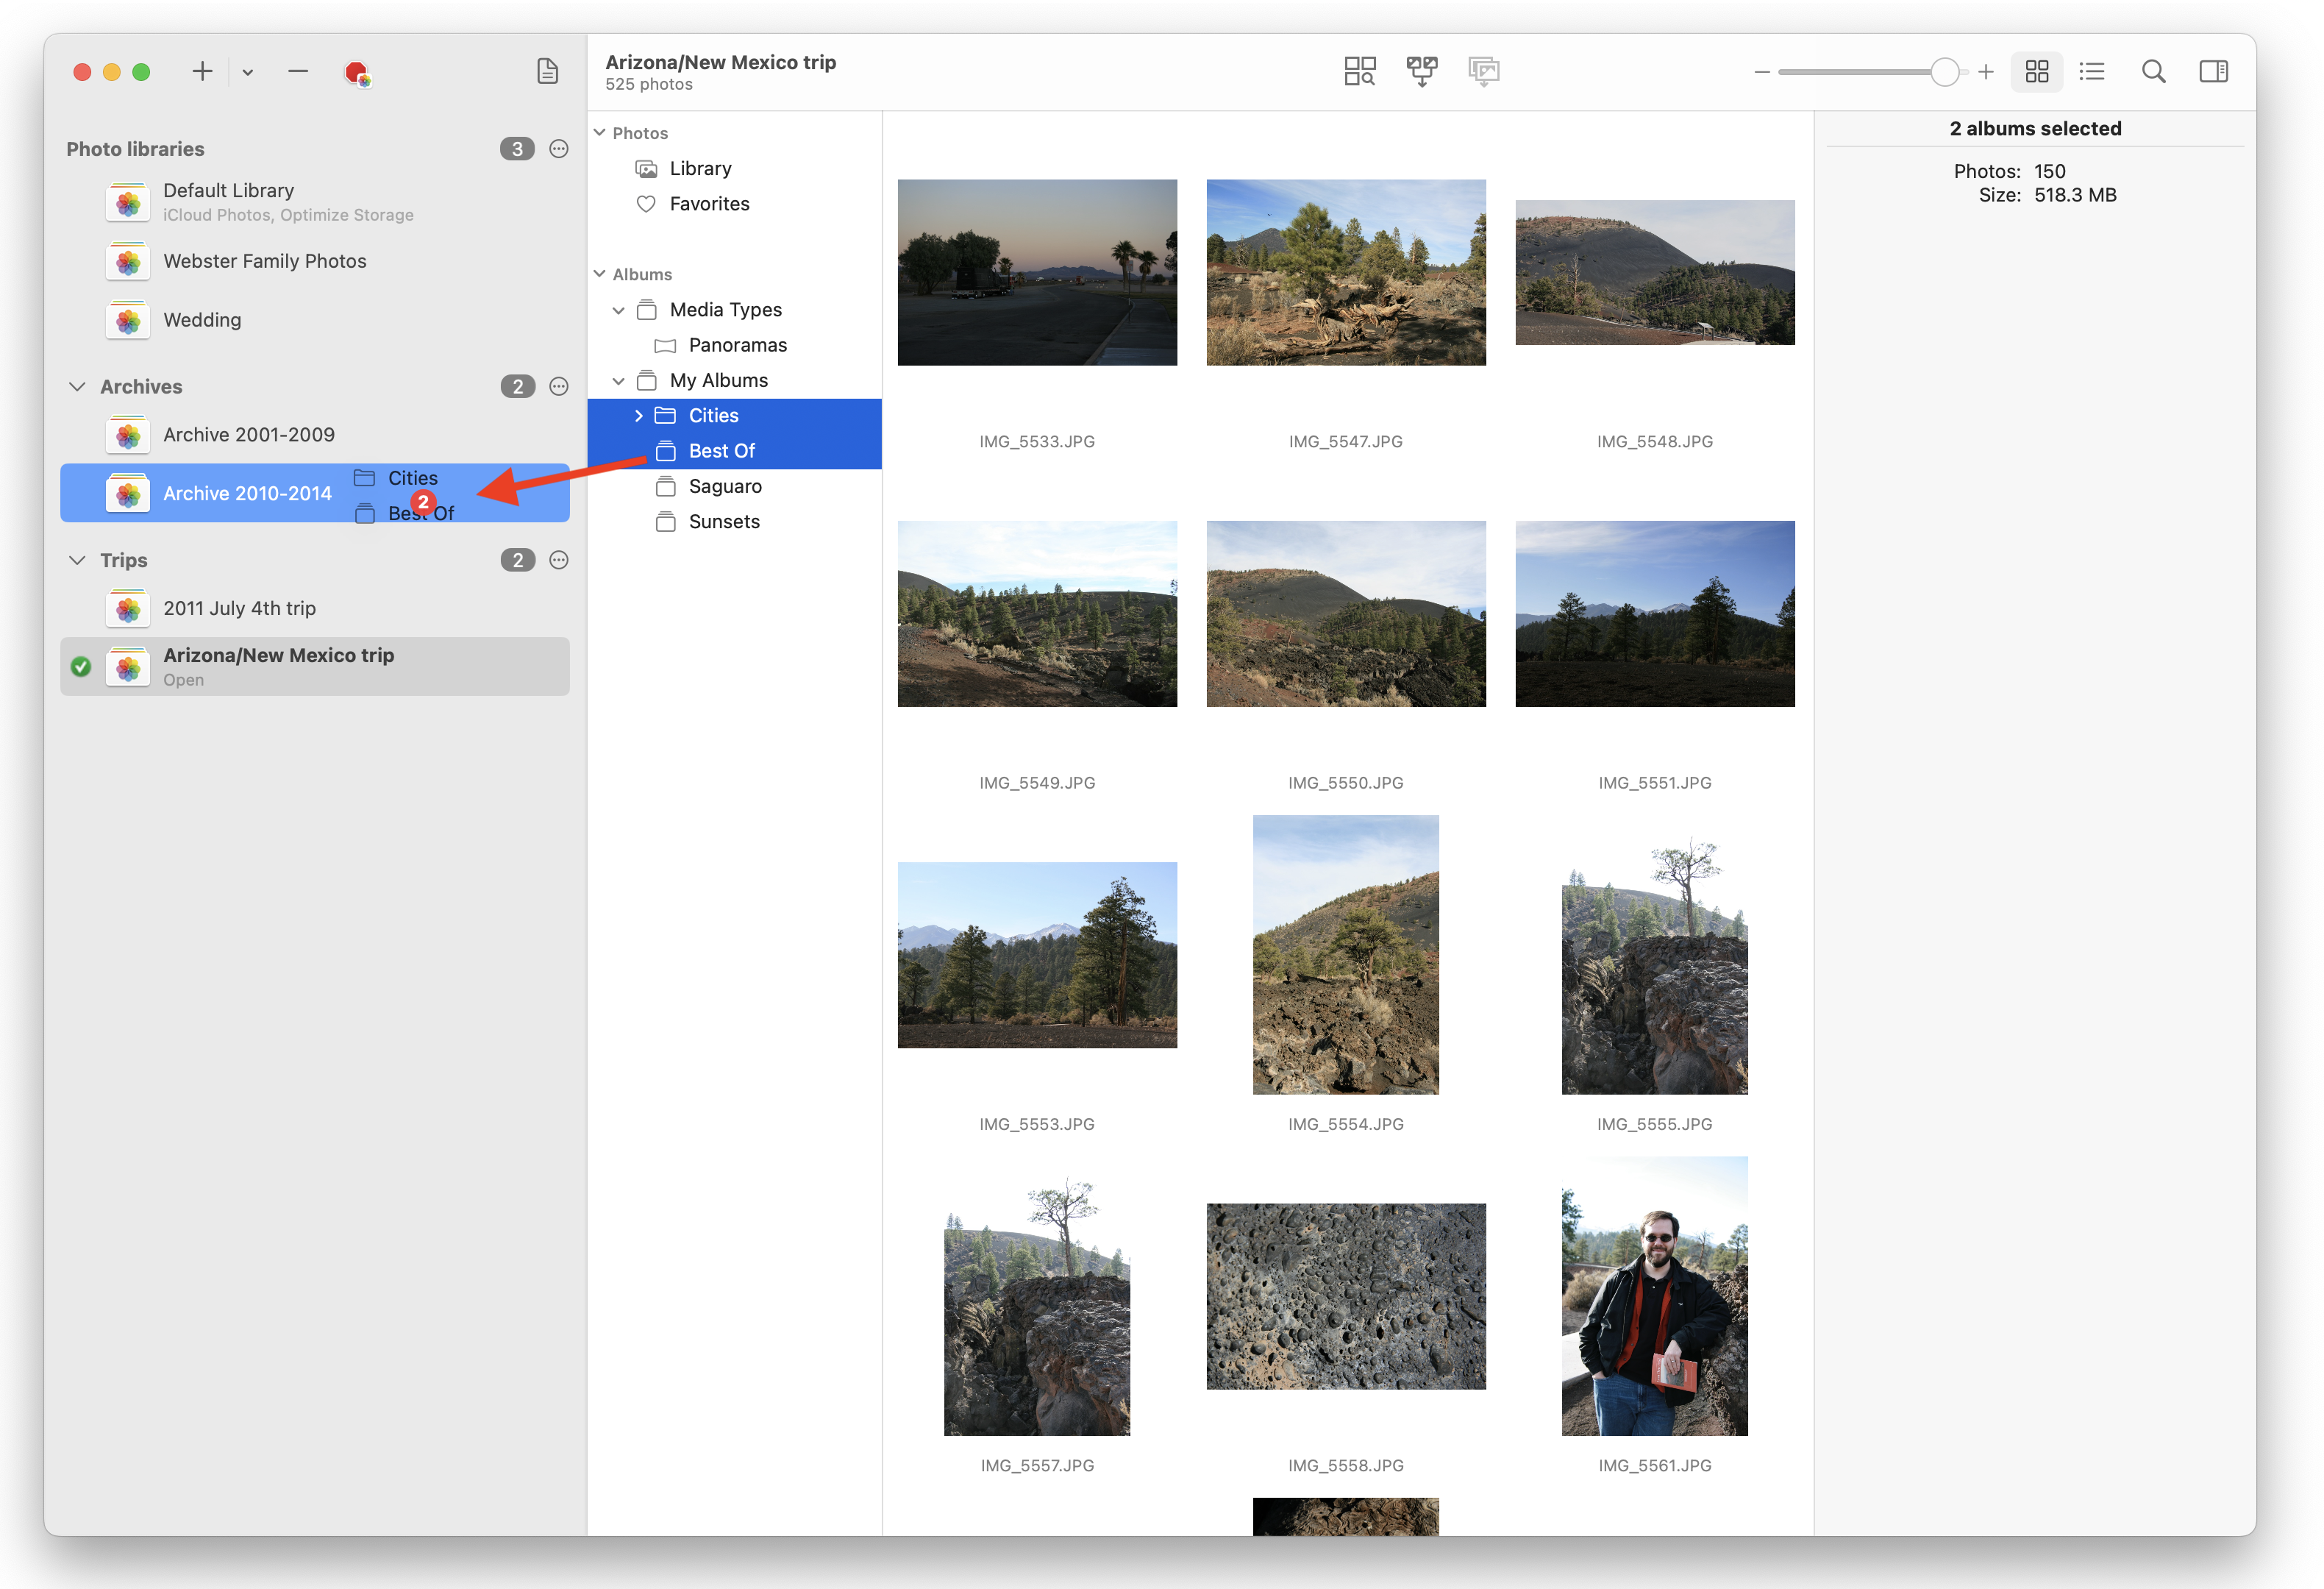Click the find duplicates toolbar icon
Image resolution: width=2324 pixels, height=1589 pixels.
pyautogui.click(x=1359, y=71)
